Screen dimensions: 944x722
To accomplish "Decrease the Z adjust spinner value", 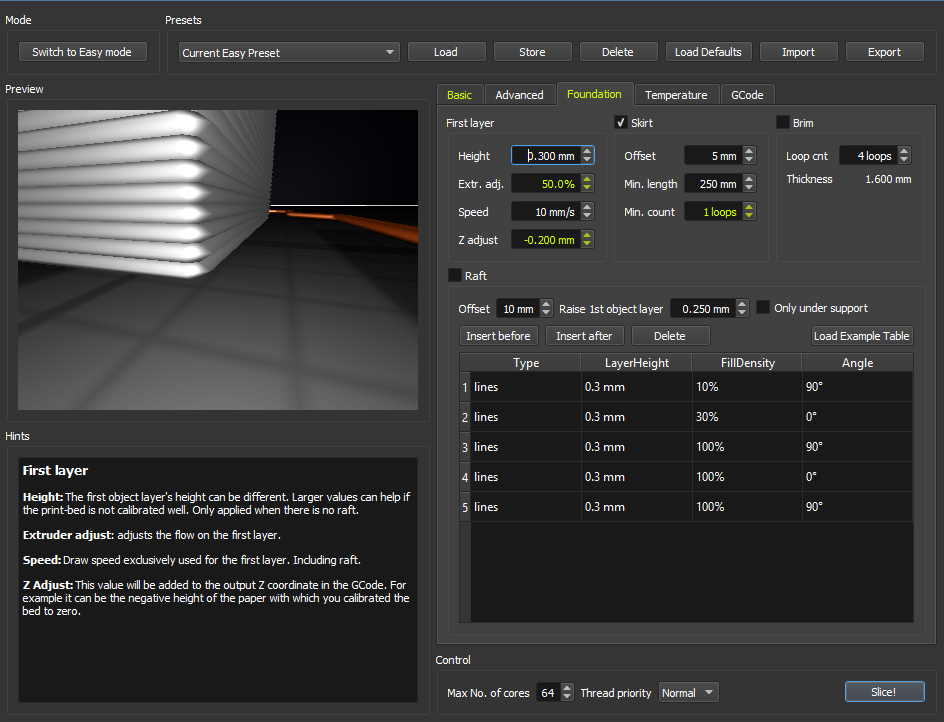I will [x=587, y=244].
